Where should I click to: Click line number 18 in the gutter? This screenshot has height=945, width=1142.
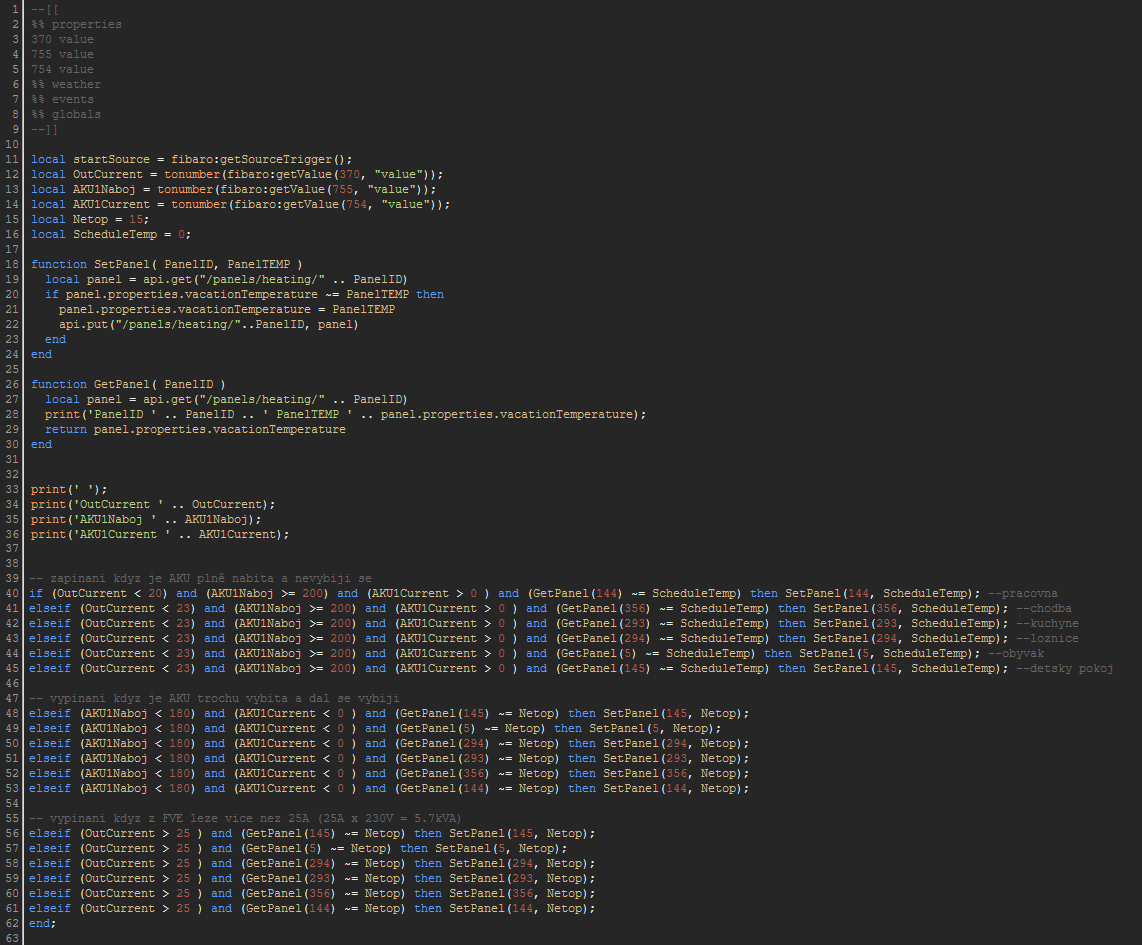click(x=12, y=264)
